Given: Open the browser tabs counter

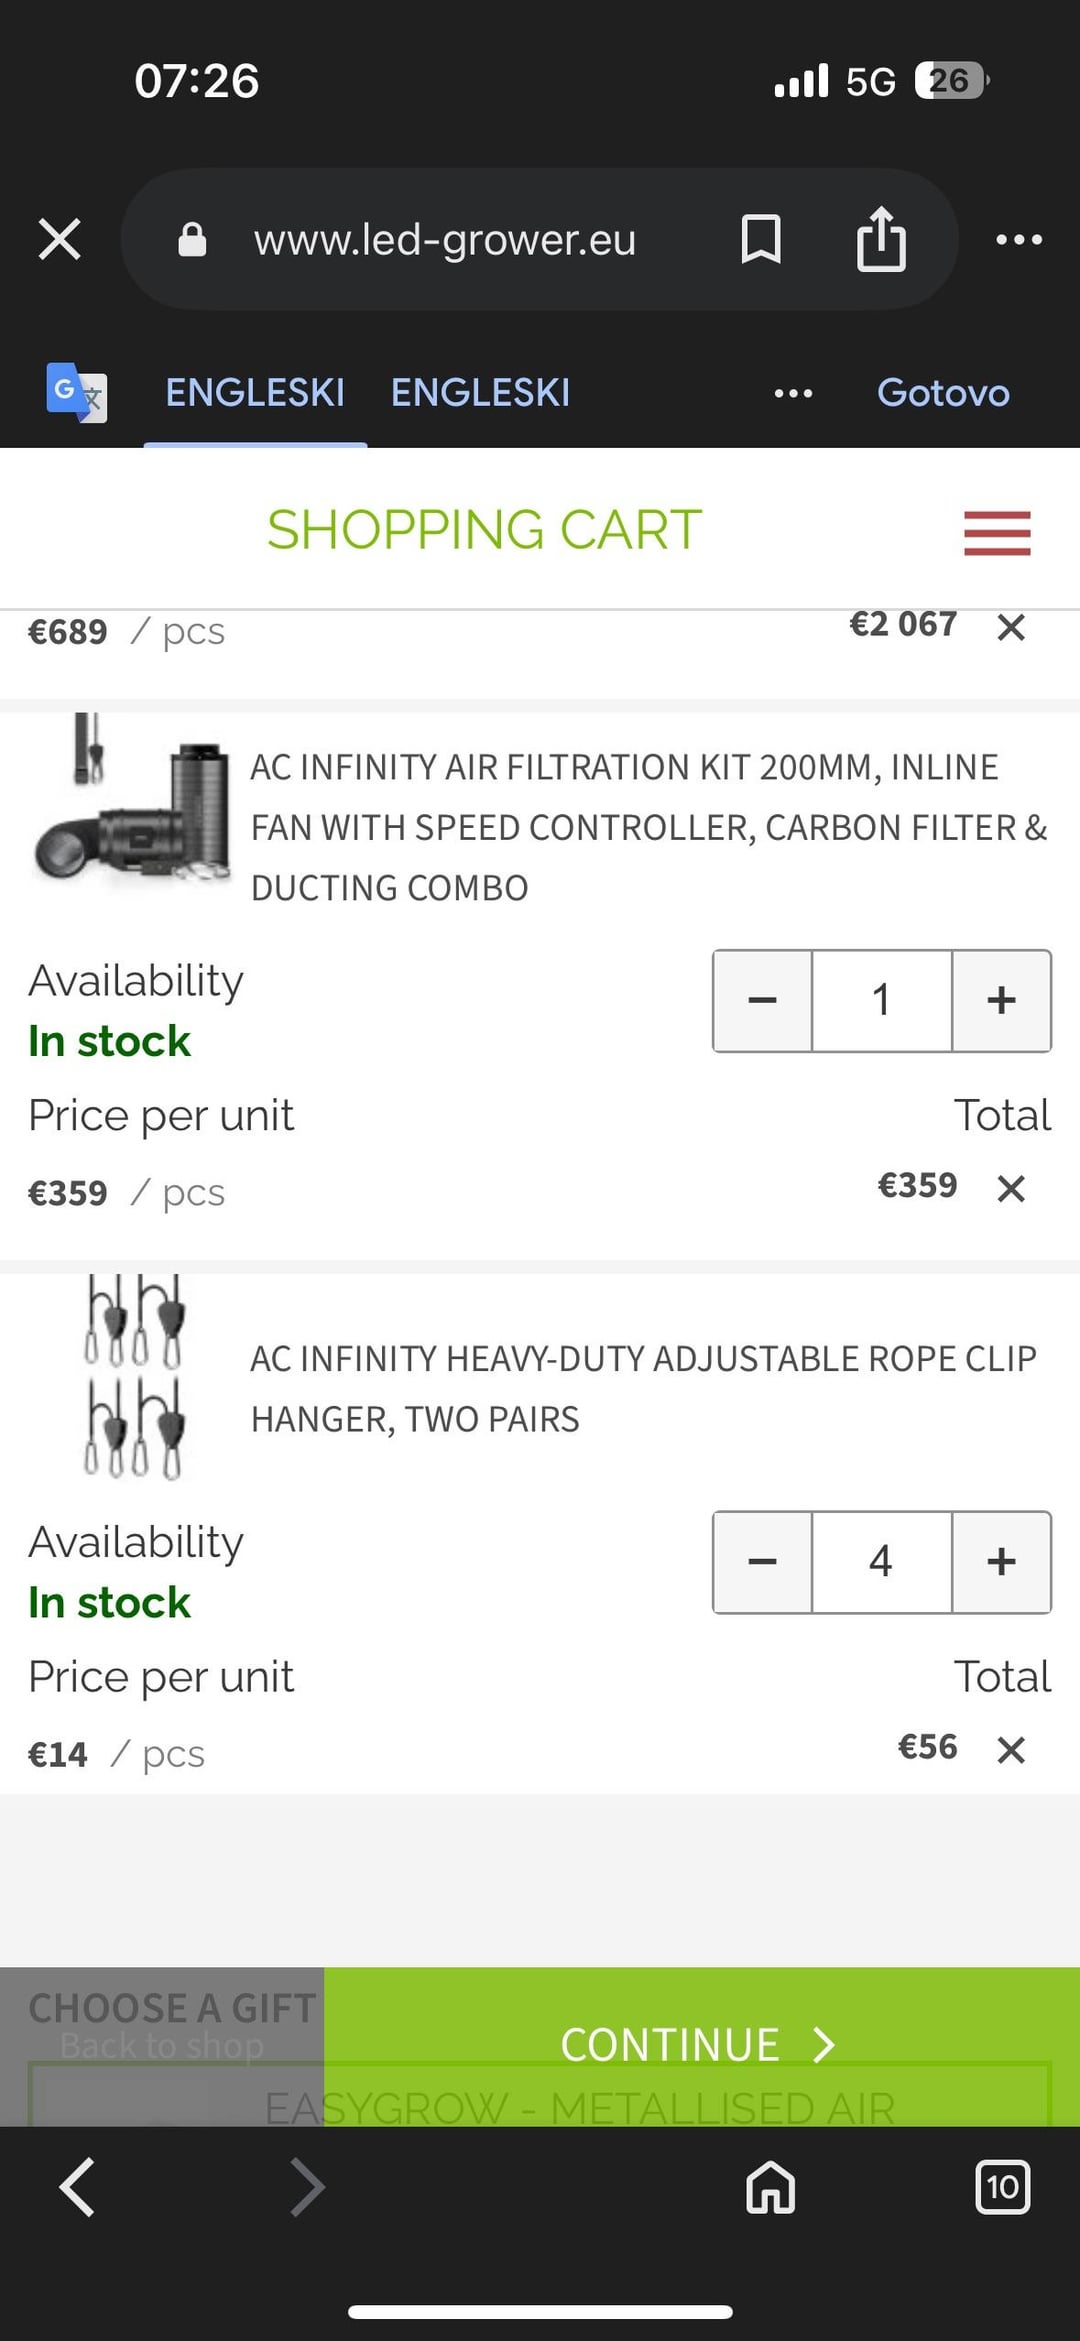Looking at the screenshot, I should pos(1002,2187).
